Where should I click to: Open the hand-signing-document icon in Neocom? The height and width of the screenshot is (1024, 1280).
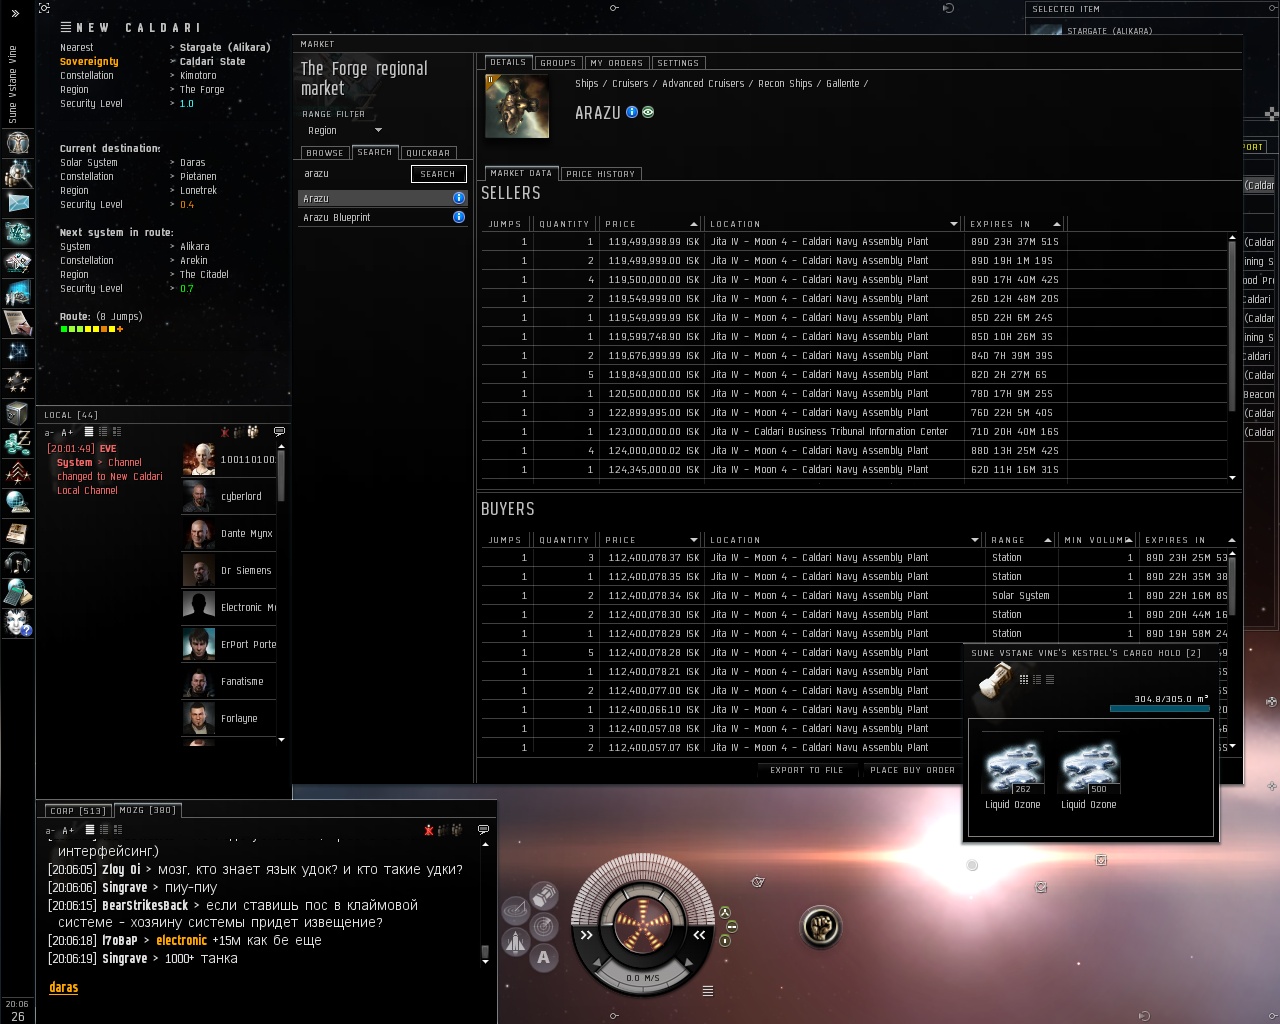coord(17,323)
